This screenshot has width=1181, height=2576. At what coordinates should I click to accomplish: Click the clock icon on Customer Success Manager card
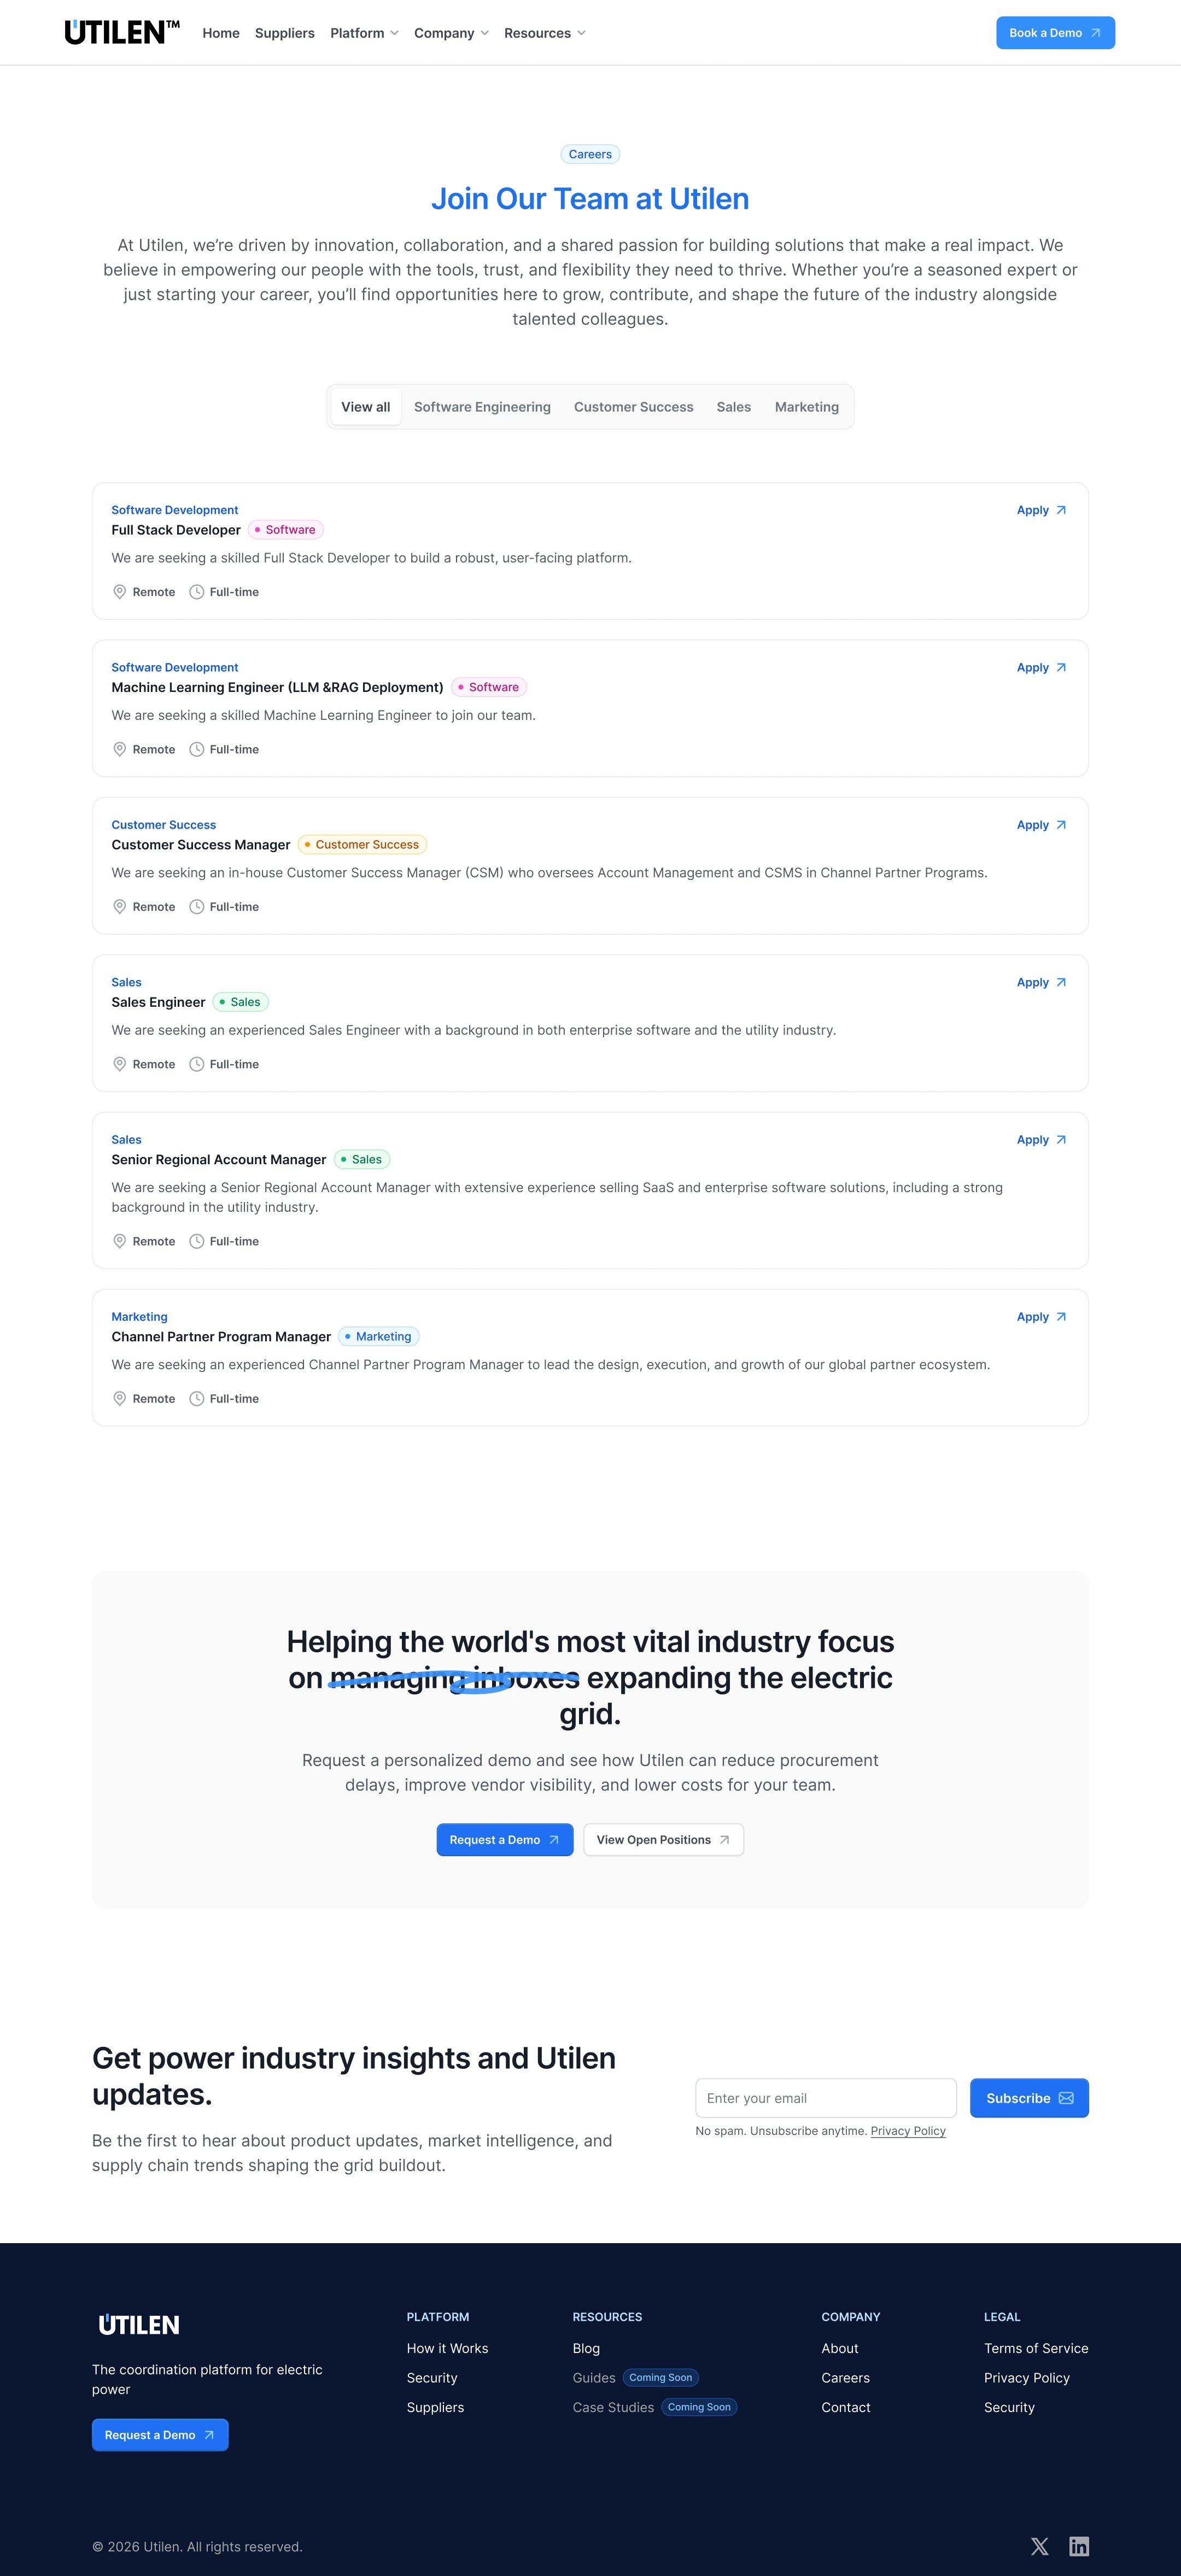(197, 907)
